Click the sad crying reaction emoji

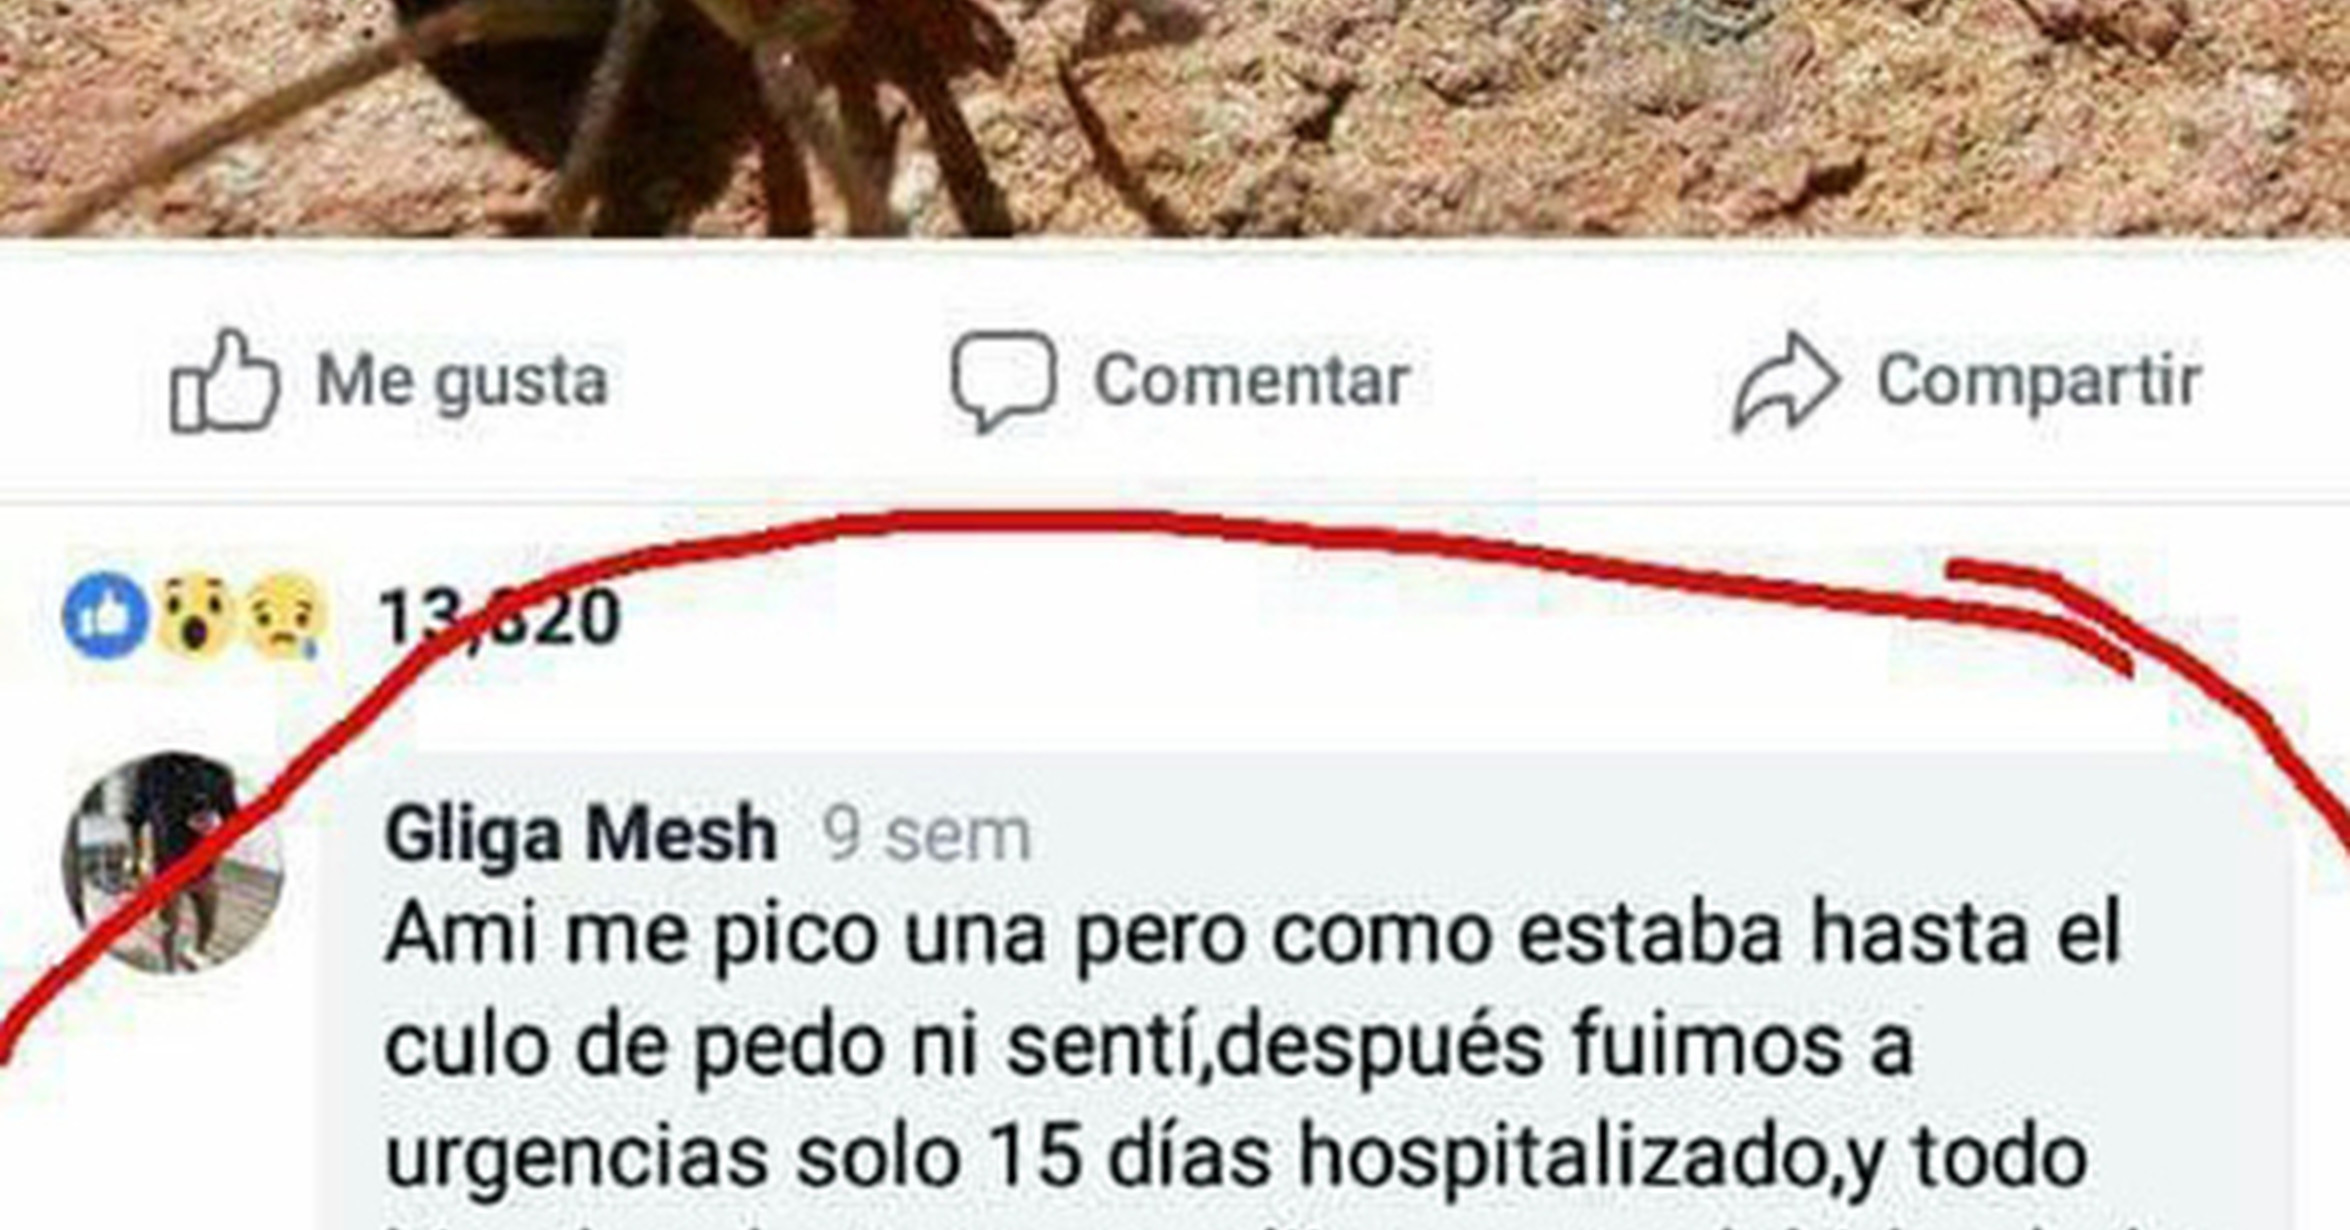pyautogui.click(x=285, y=616)
